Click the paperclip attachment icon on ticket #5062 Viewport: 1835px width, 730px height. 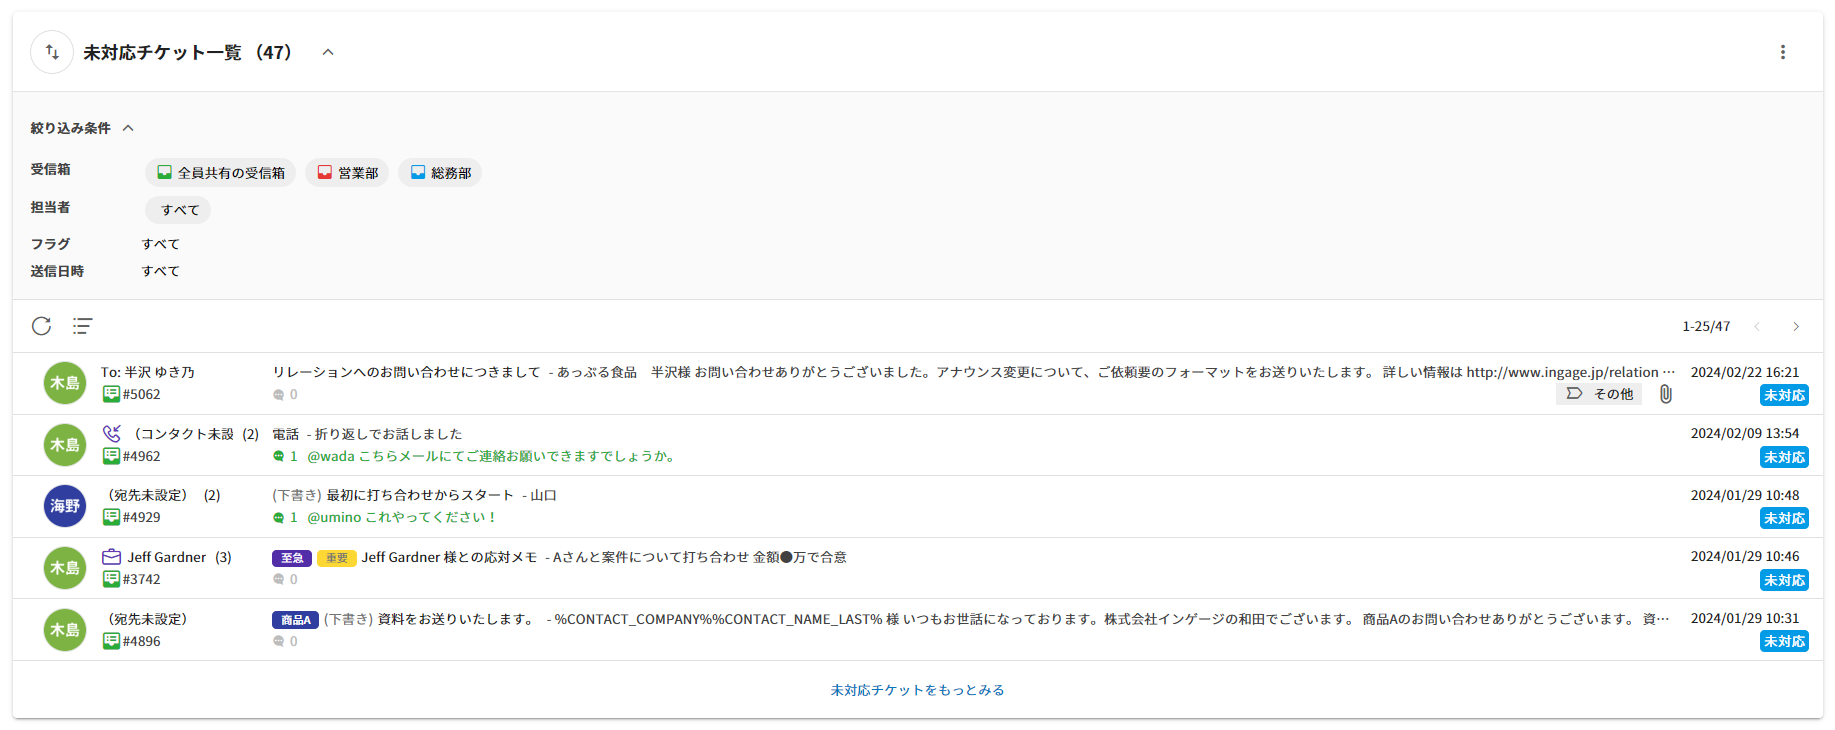(x=1665, y=394)
